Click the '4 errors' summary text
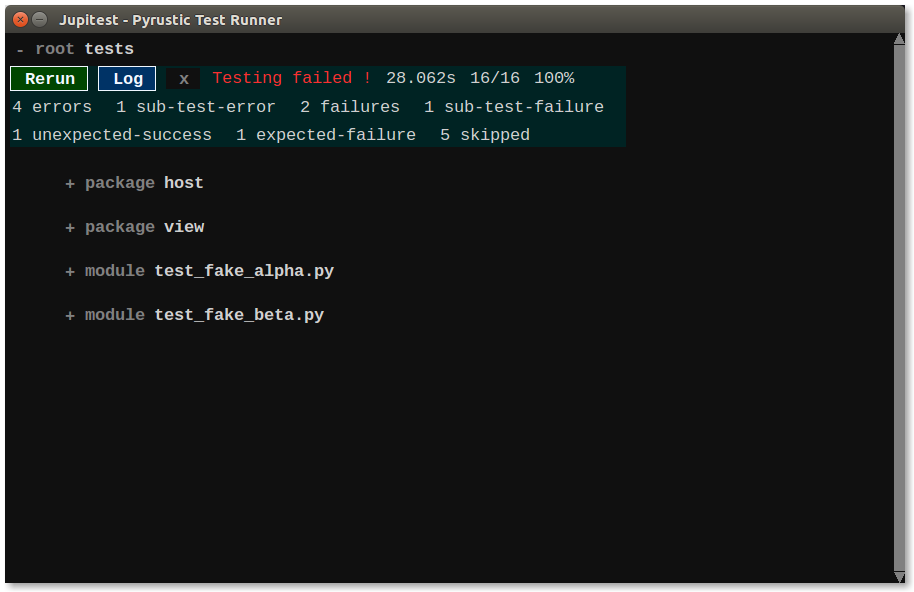Viewport: 914px width, 592px height. click(x=52, y=107)
